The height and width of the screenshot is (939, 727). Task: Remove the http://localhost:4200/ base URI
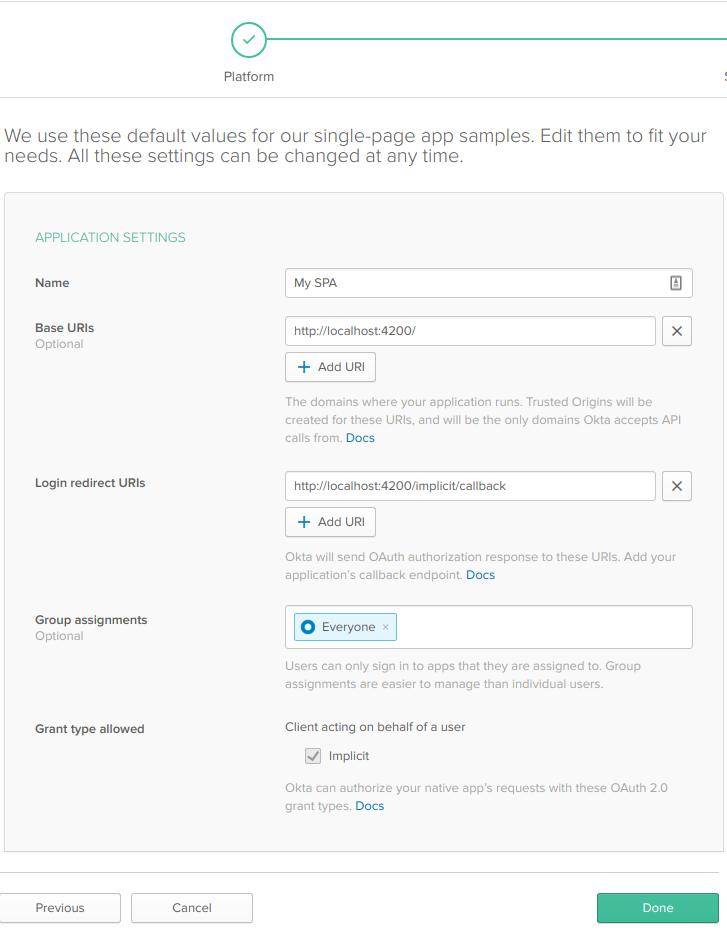click(x=677, y=331)
